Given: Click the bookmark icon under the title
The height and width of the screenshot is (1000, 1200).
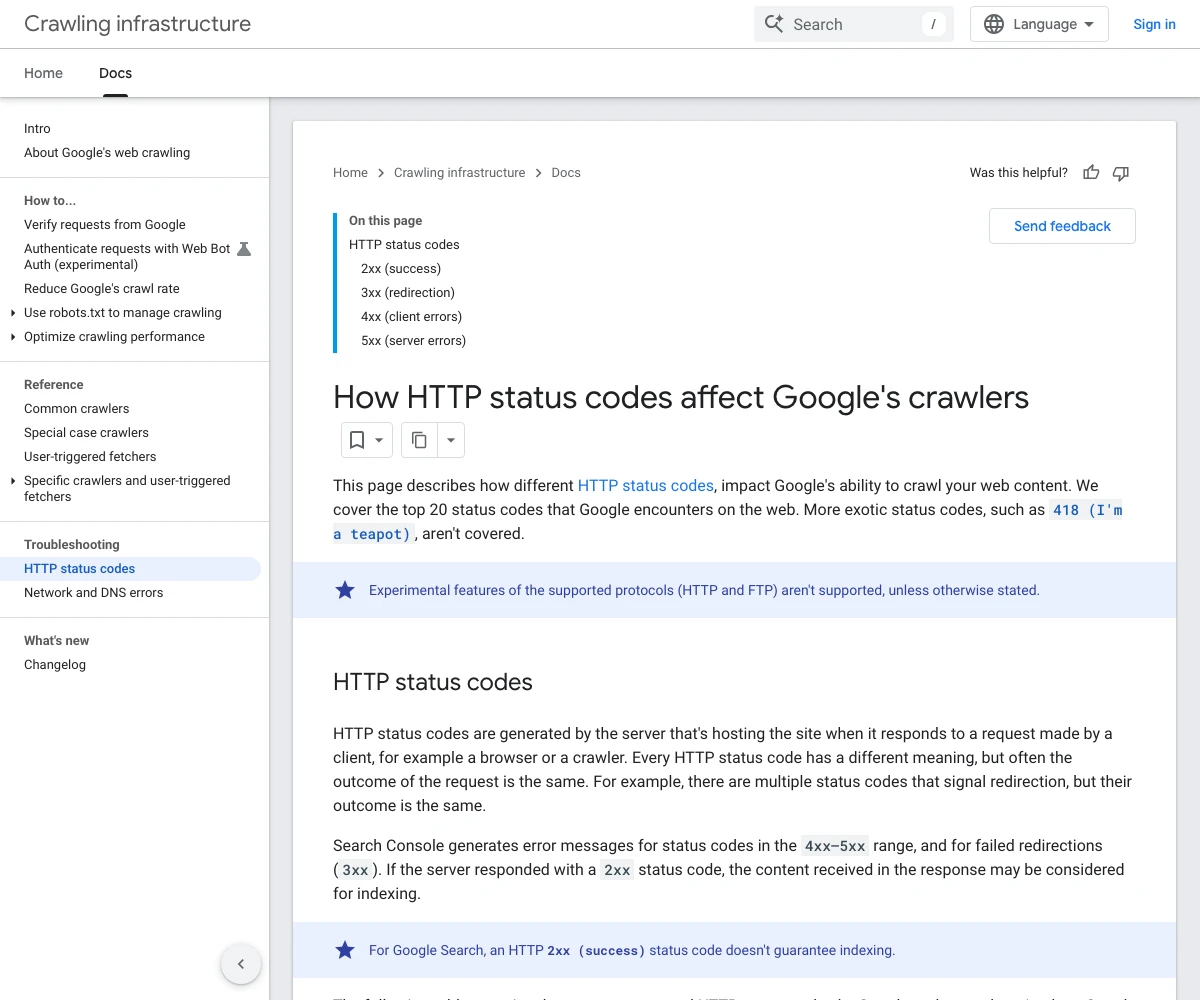Looking at the screenshot, I should coord(356,440).
